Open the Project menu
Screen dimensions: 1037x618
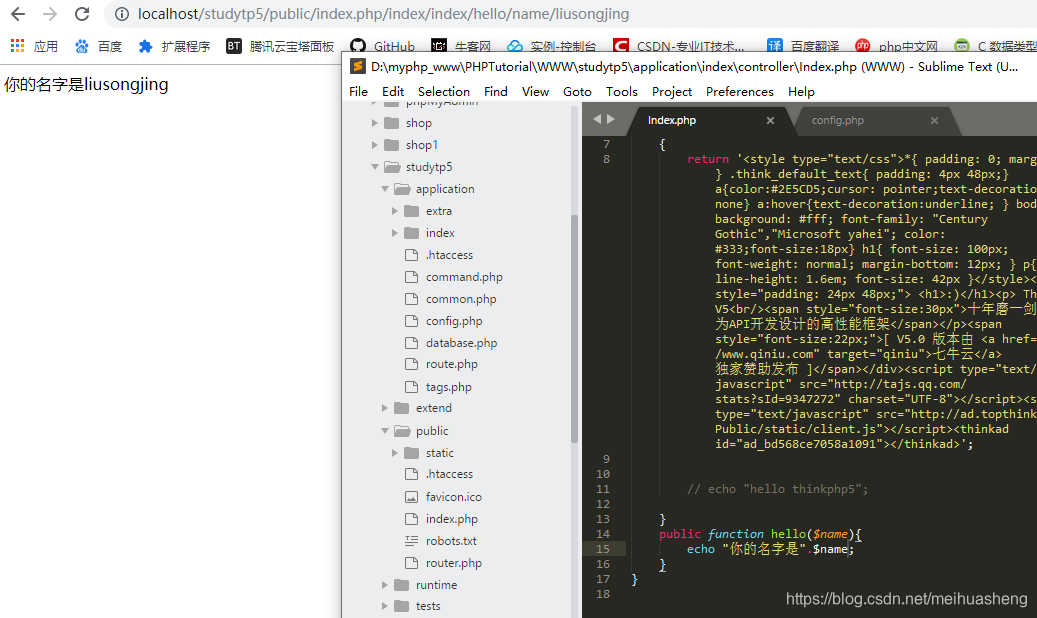672,92
